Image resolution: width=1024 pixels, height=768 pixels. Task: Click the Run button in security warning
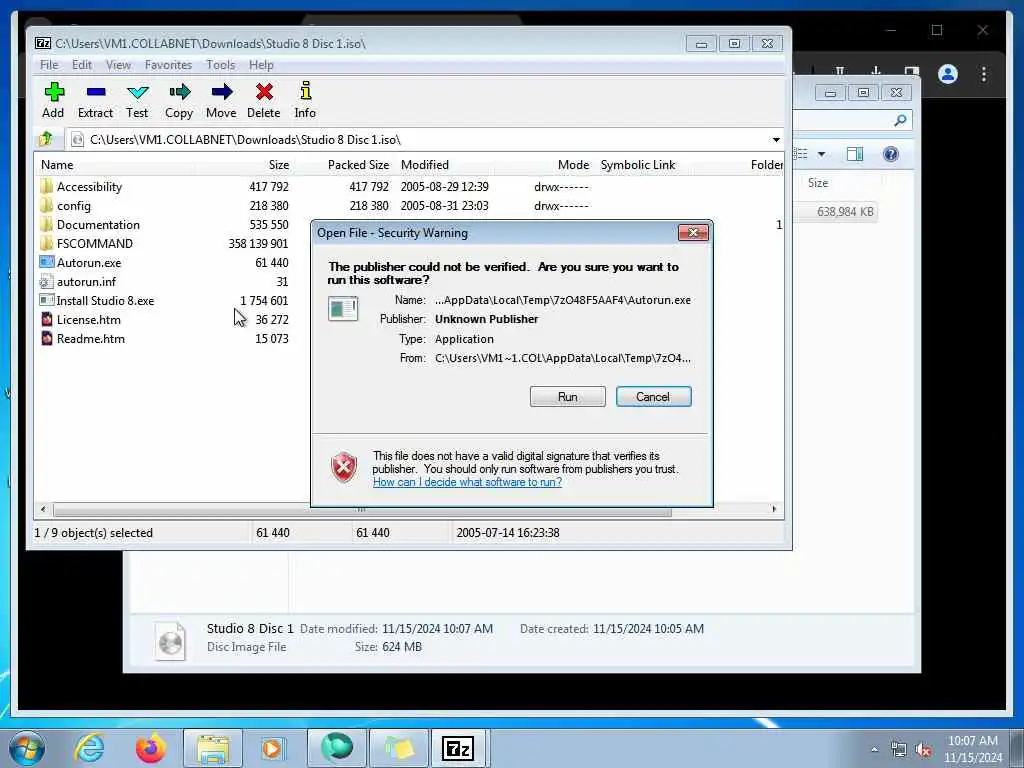pyautogui.click(x=568, y=396)
